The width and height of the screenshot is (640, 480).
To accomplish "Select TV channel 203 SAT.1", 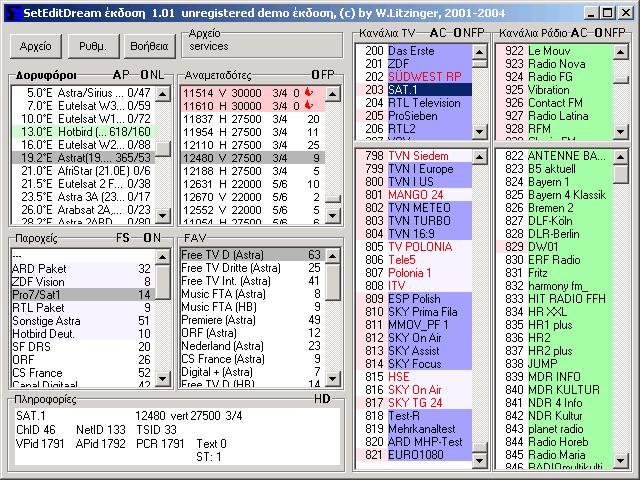I will point(414,90).
